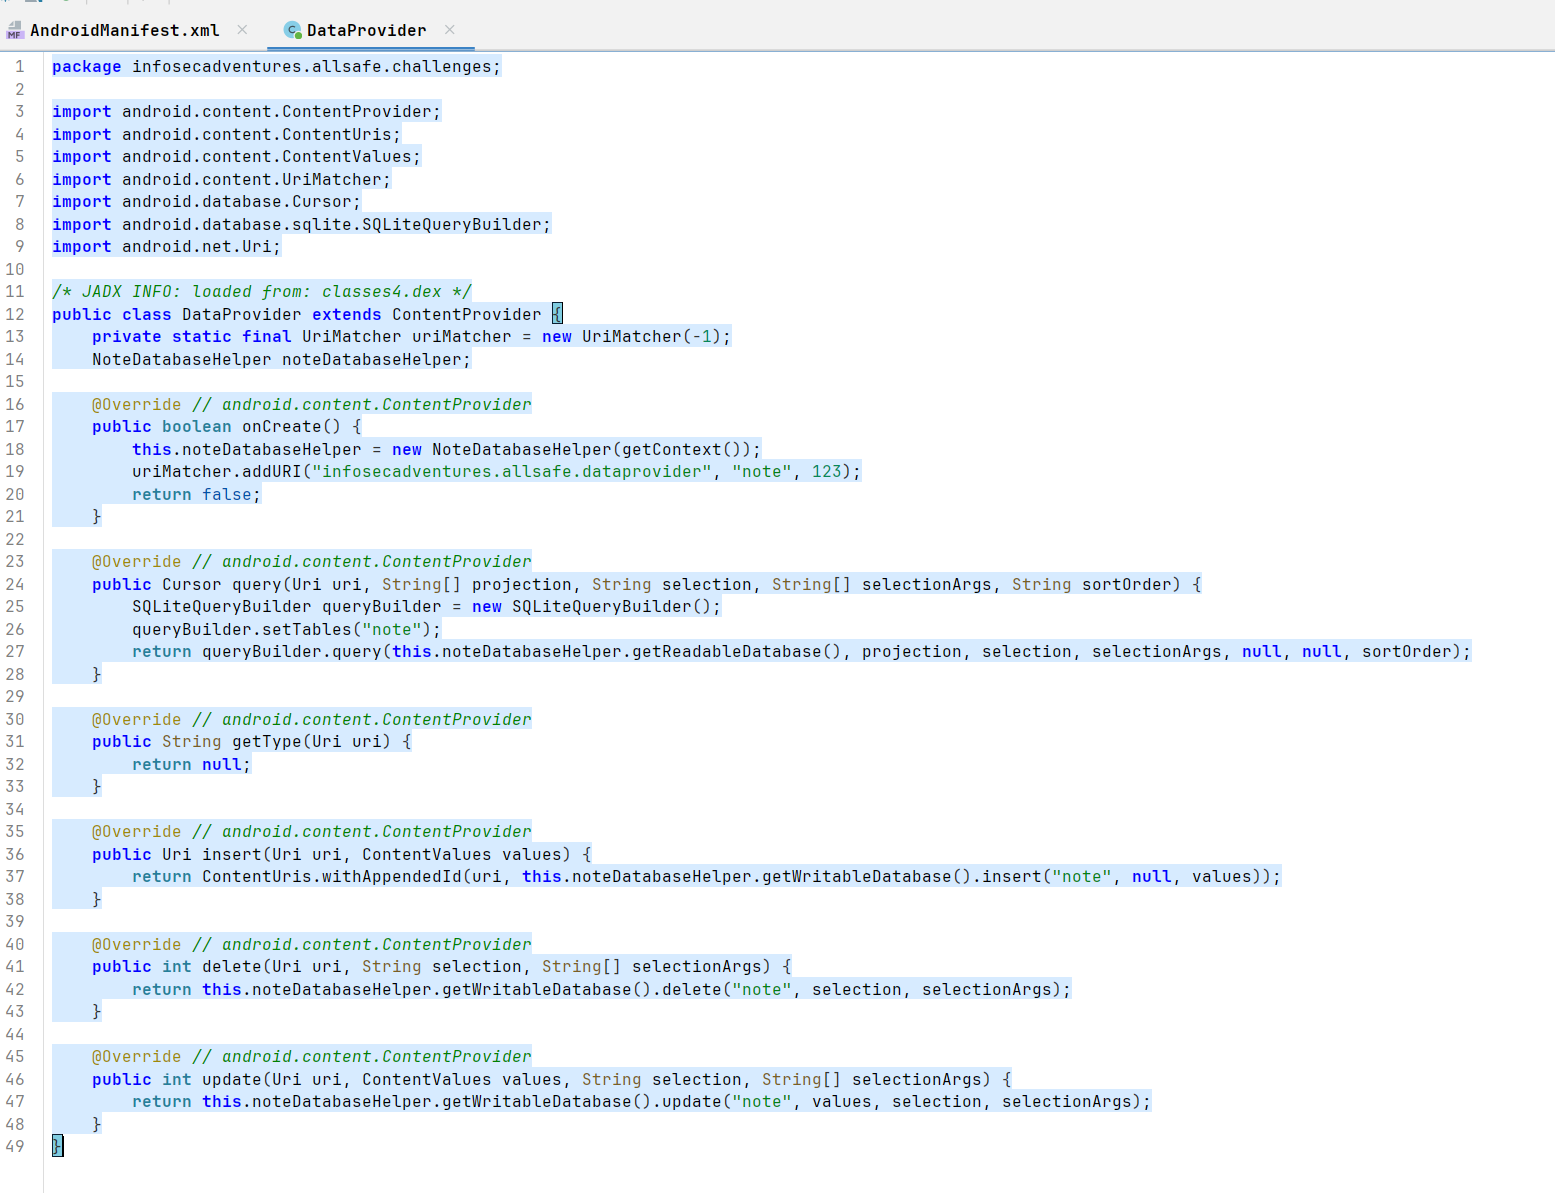Click the getType method name
The width and height of the screenshot is (1555, 1193).
(x=266, y=741)
